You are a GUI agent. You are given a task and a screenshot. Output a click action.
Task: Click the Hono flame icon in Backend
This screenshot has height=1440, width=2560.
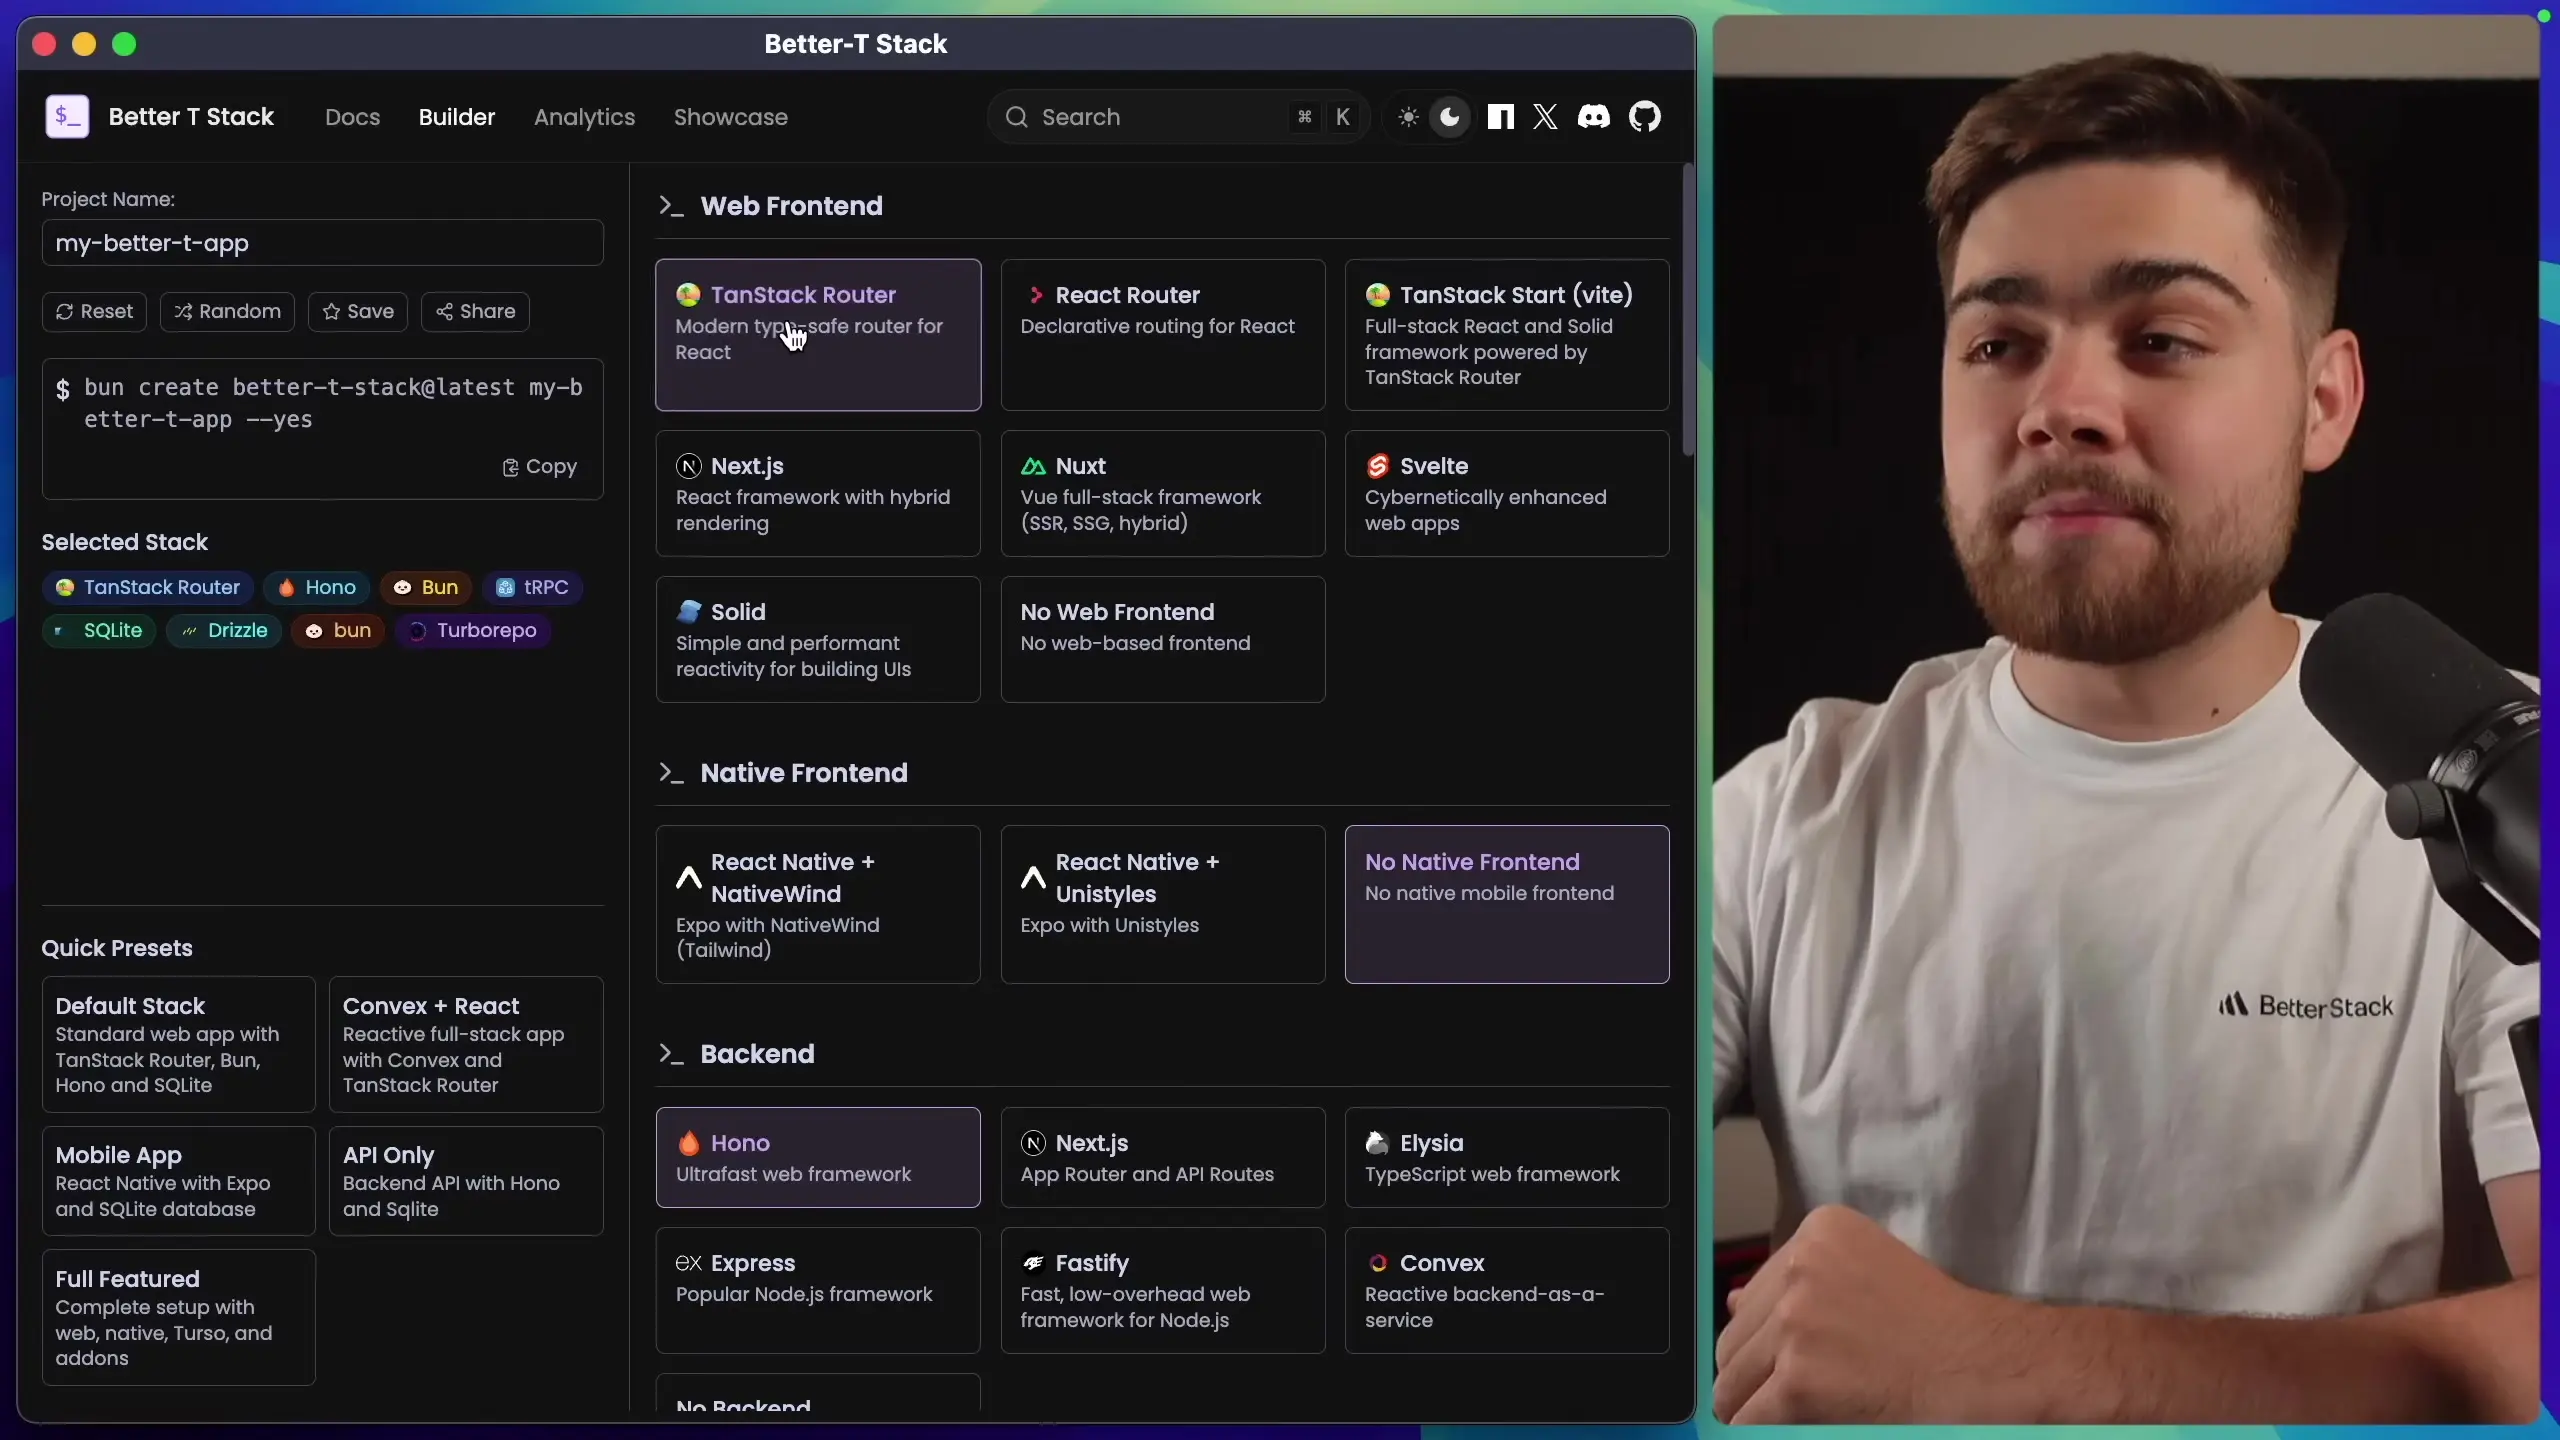tap(689, 1143)
